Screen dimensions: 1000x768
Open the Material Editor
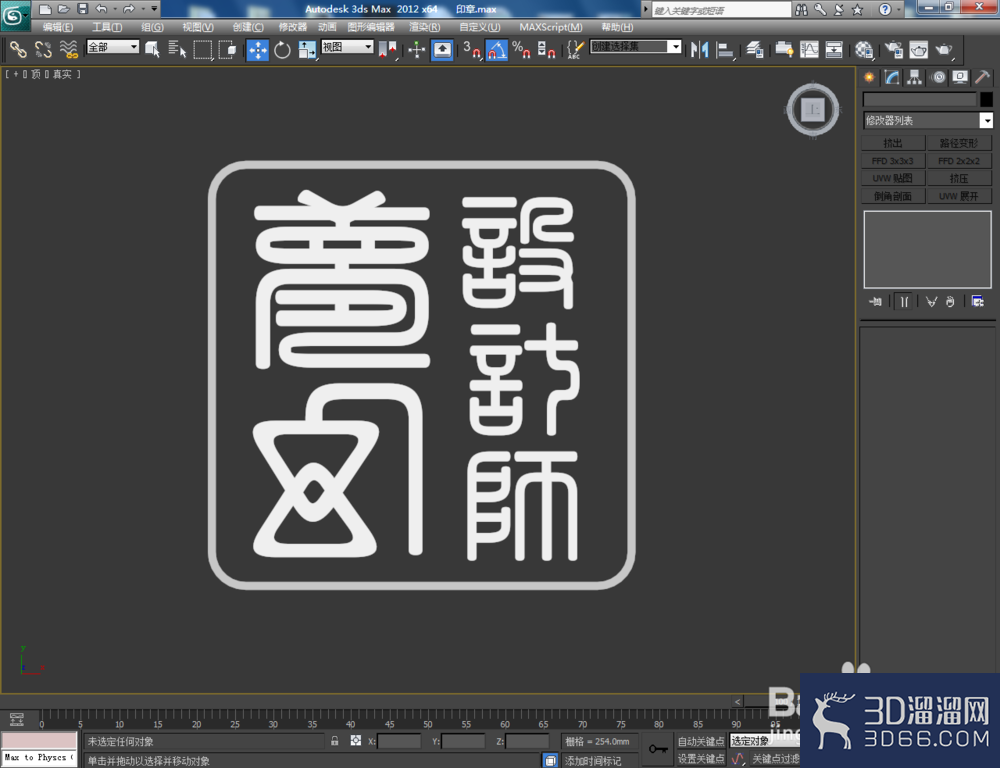864,49
